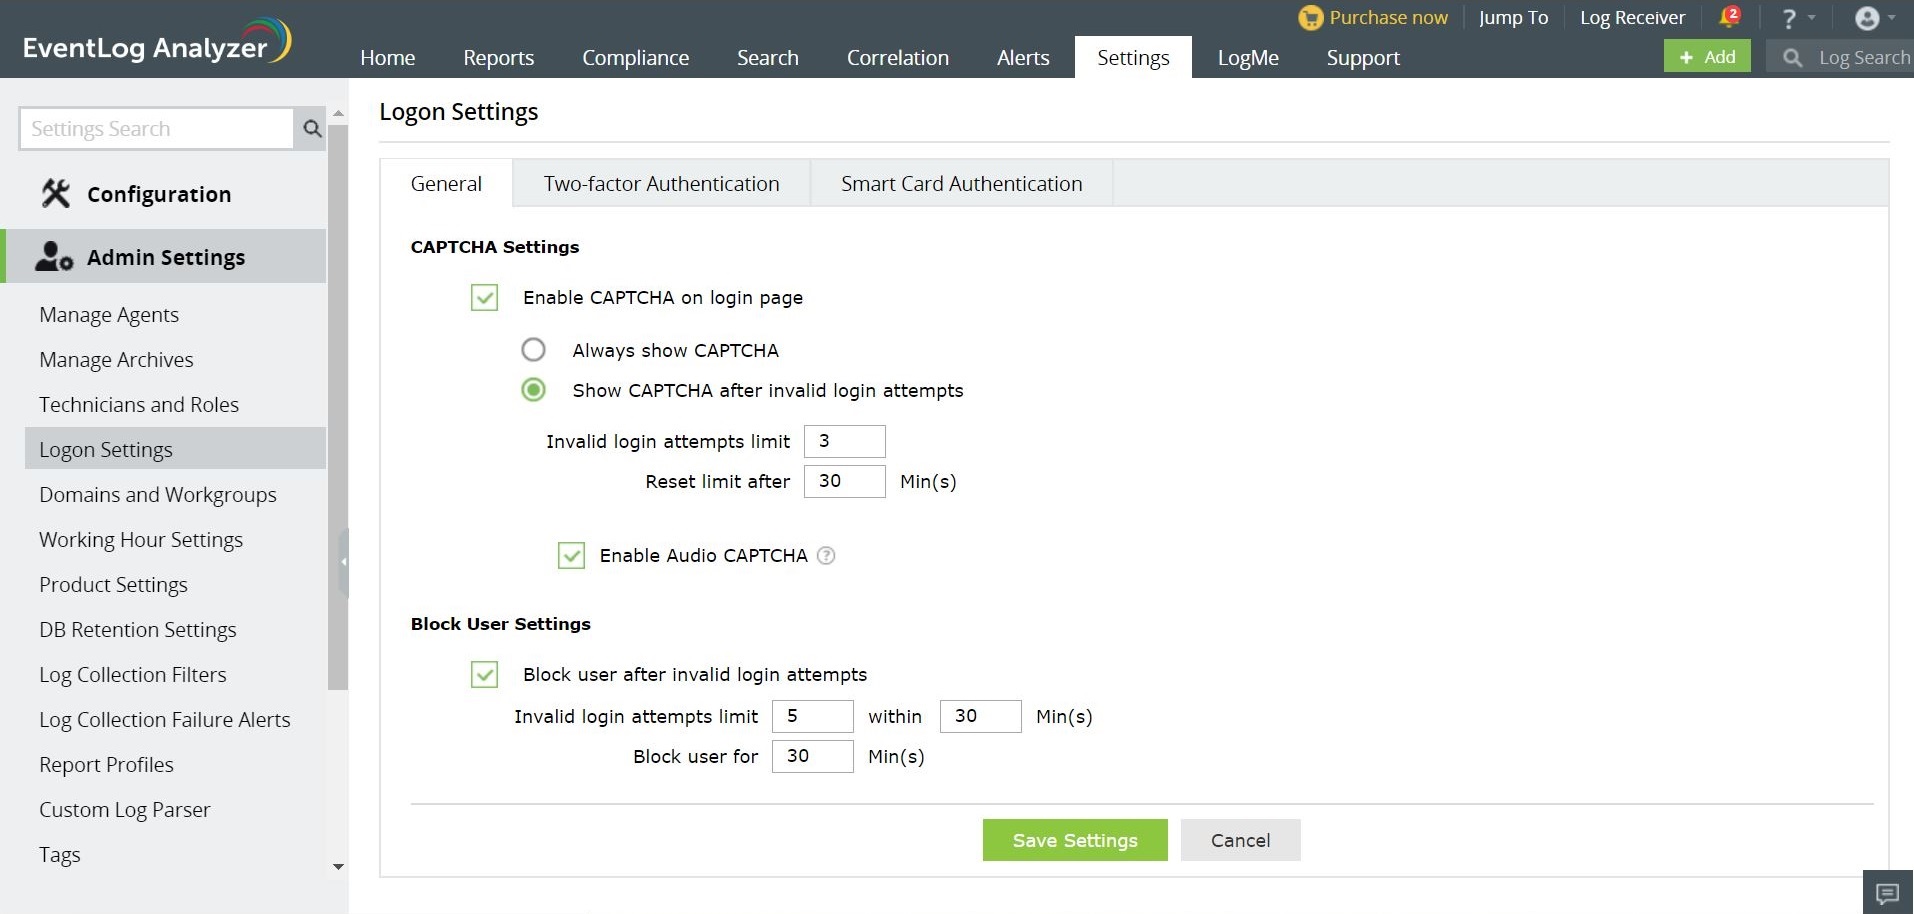
Task: Collapse the left sidebar panel handle
Action: pyautogui.click(x=343, y=562)
